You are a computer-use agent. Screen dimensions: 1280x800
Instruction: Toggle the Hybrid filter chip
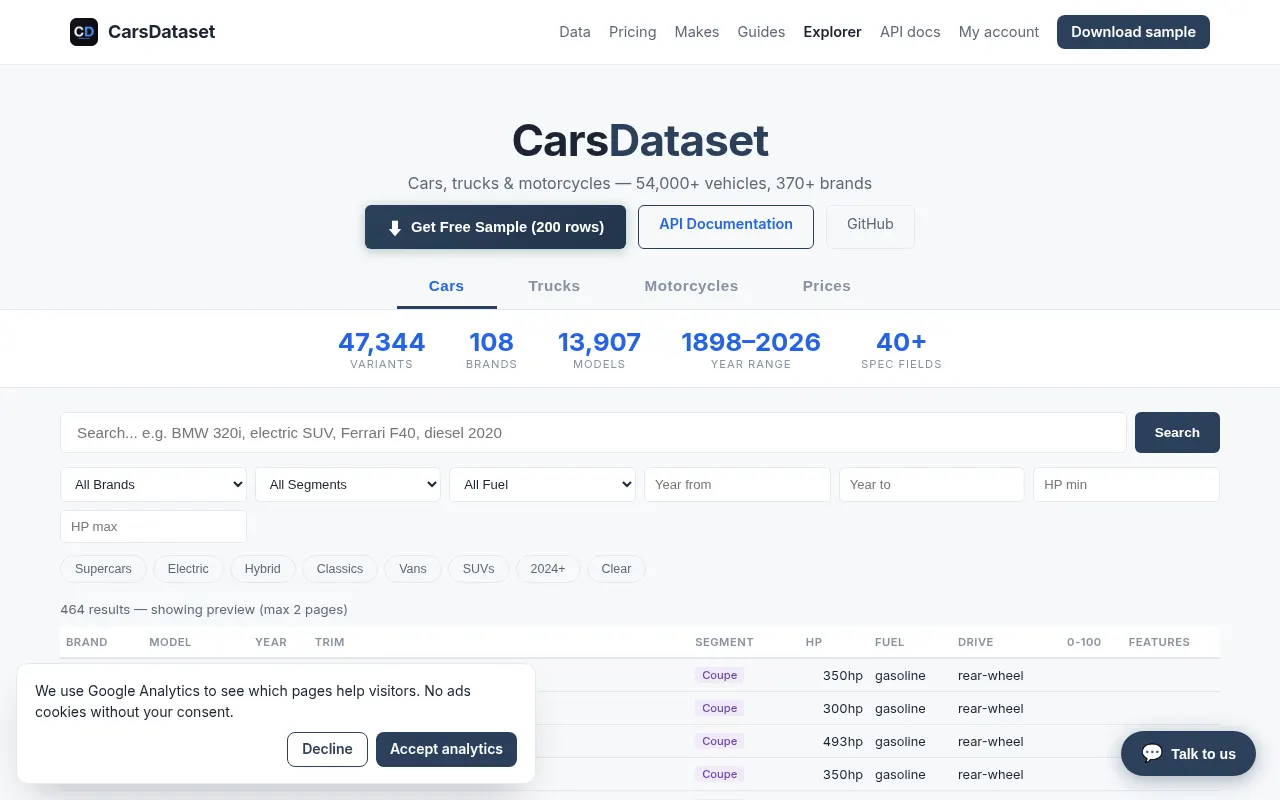pos(263,569)
